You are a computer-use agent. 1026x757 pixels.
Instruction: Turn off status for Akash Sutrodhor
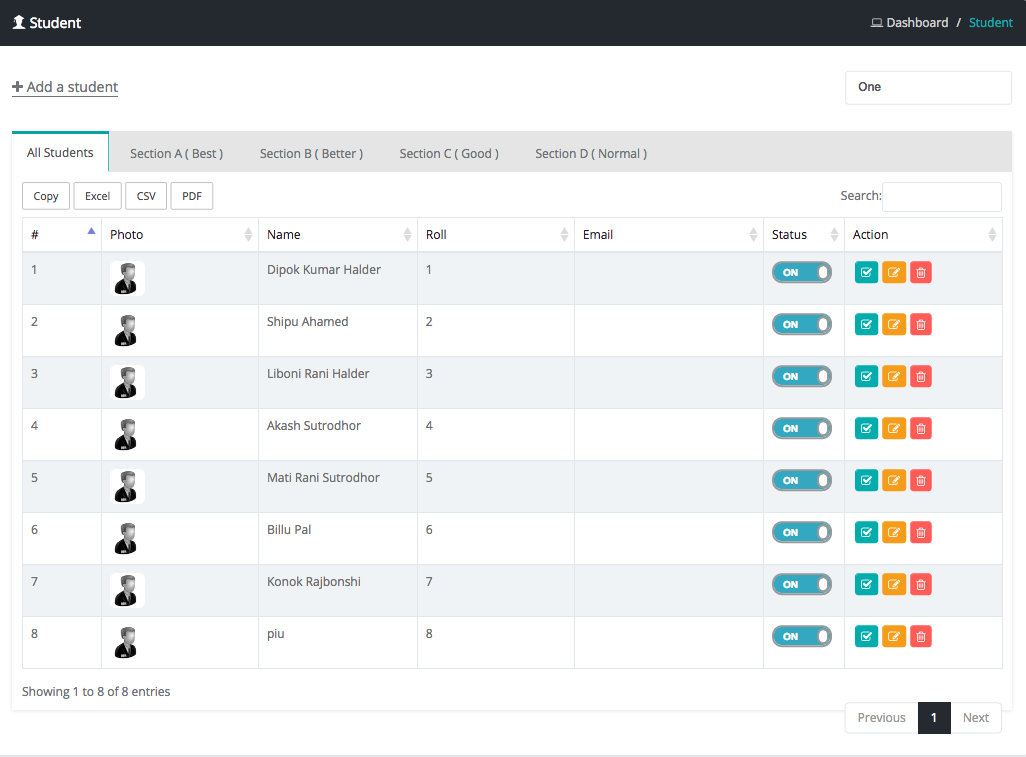[x=801, y=428]
